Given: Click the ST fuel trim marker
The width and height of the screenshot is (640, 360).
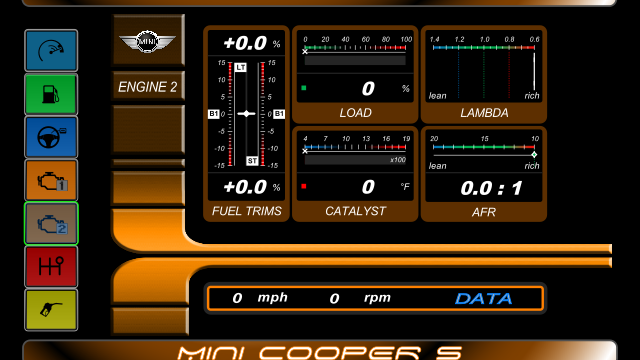Looking at the screenshot, I should 252,161.
